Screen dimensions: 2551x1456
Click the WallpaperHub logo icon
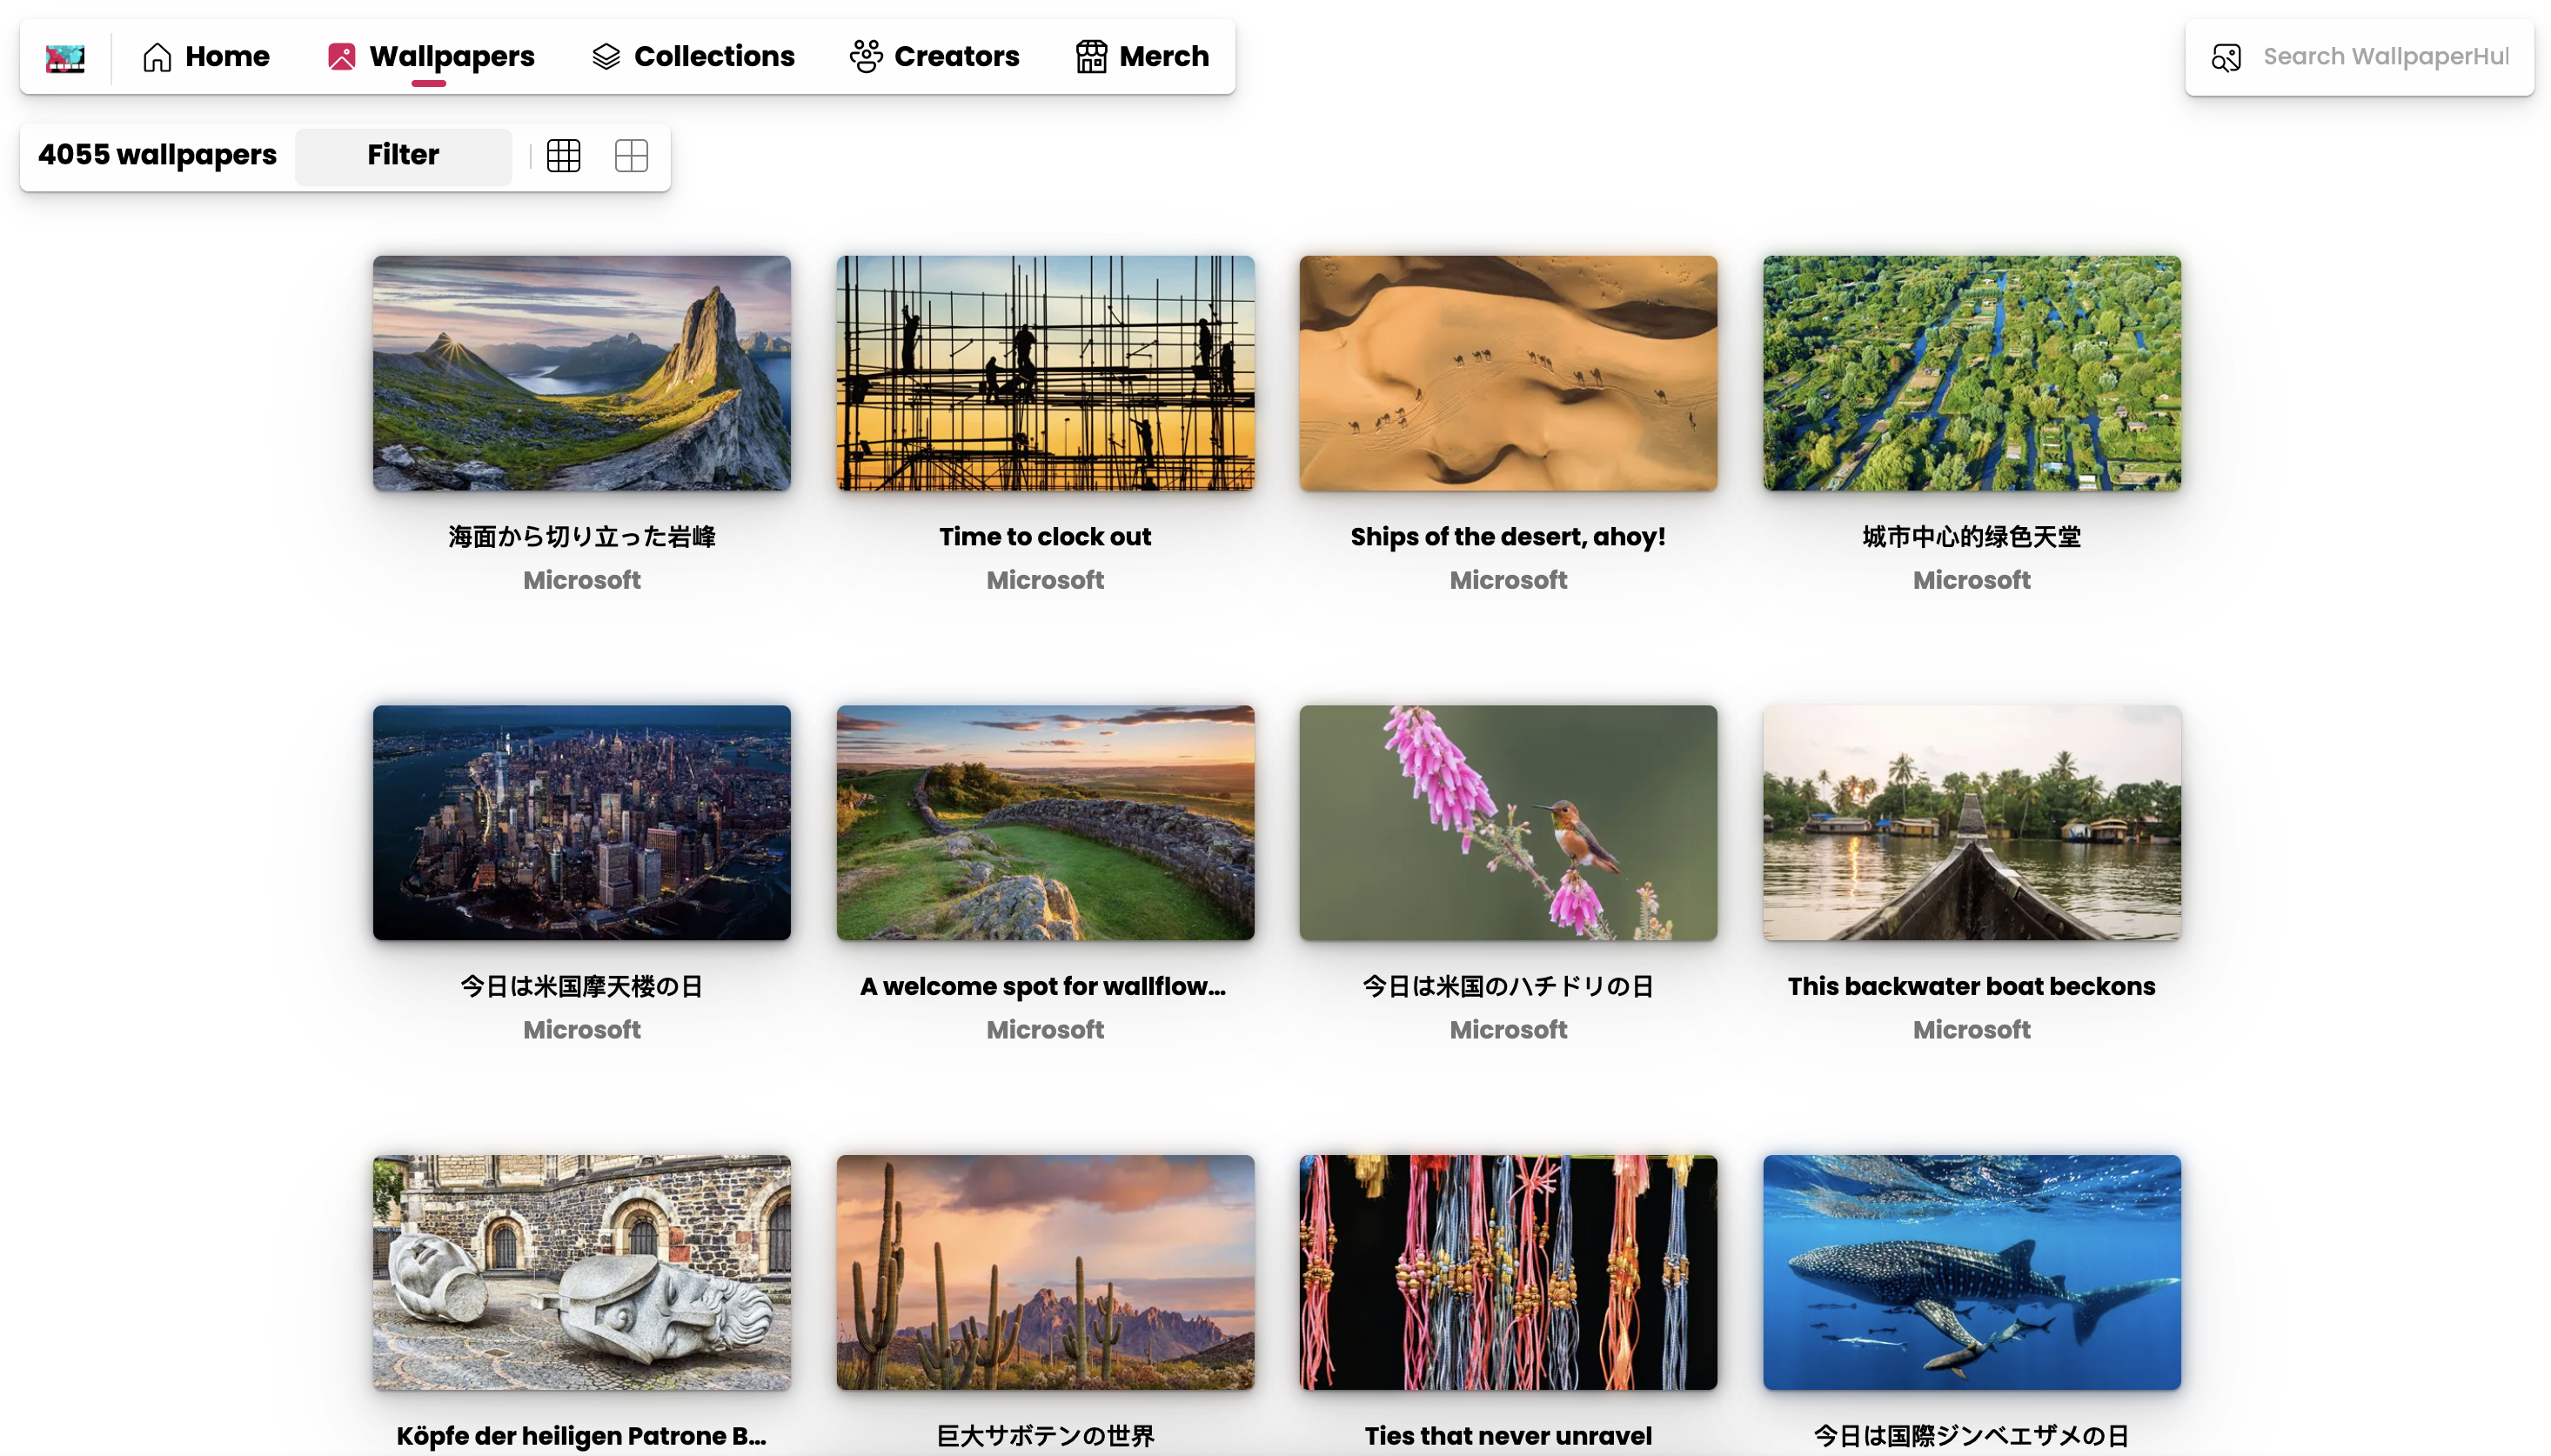point(65,57)
